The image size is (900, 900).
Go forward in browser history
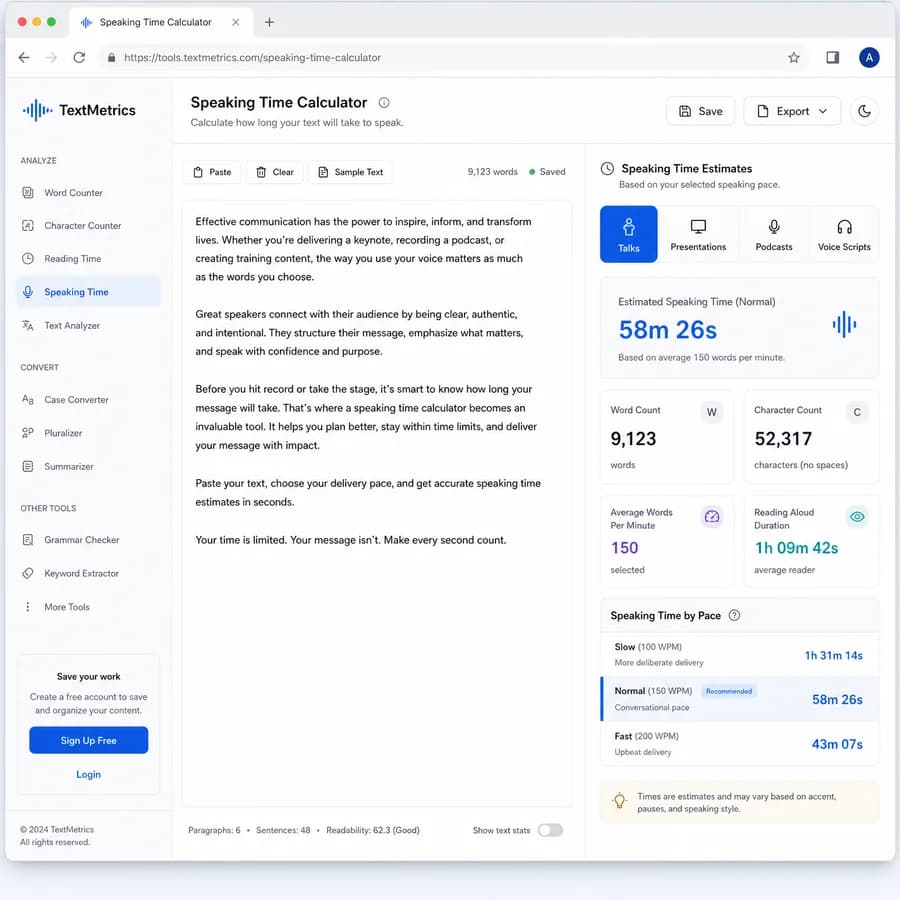click(x=51, y=57)
